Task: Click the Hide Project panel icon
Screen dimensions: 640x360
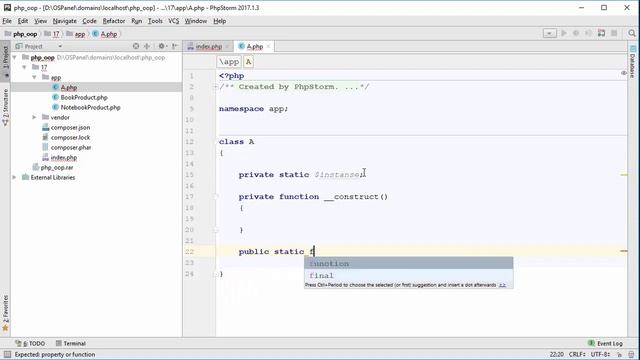Action: click(175, 47)
